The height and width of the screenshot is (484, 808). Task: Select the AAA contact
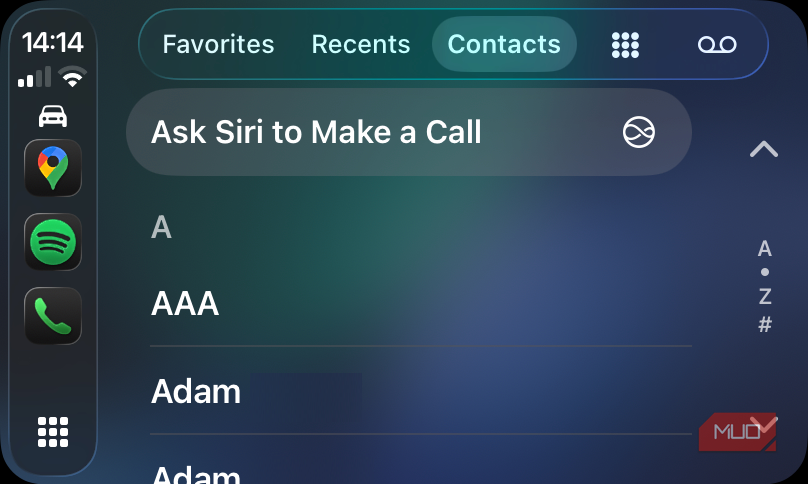point(185,304)
